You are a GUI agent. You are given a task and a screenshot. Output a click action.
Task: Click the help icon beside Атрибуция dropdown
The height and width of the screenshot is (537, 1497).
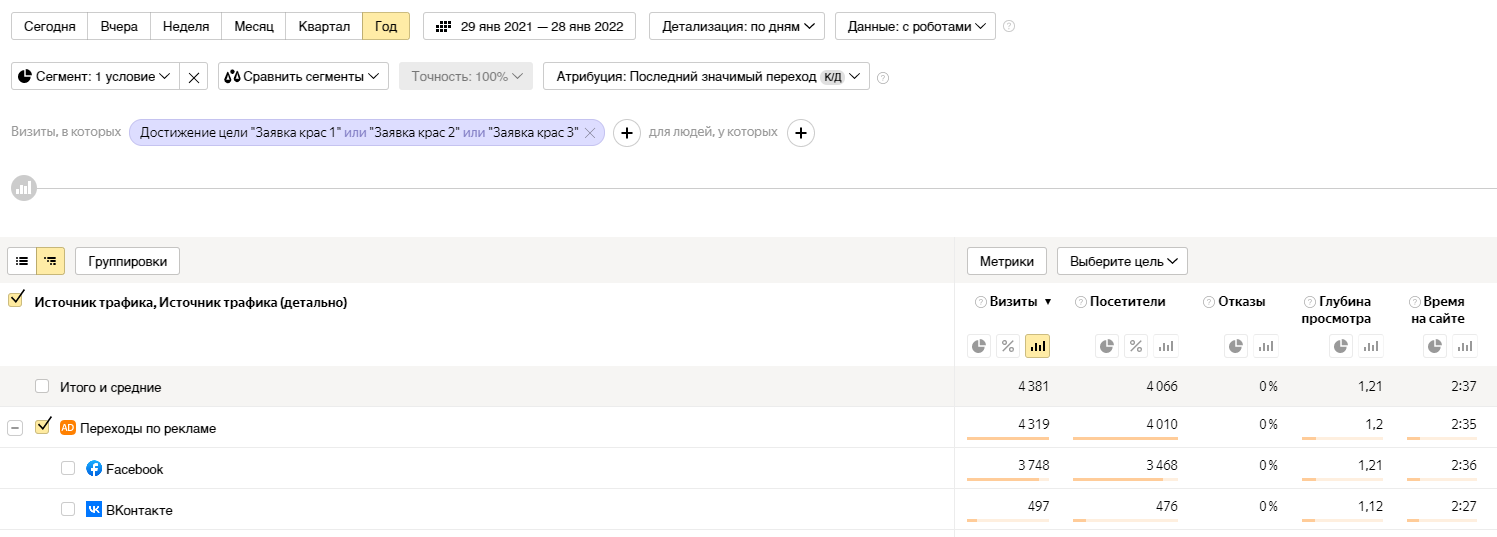pos(883,77)
